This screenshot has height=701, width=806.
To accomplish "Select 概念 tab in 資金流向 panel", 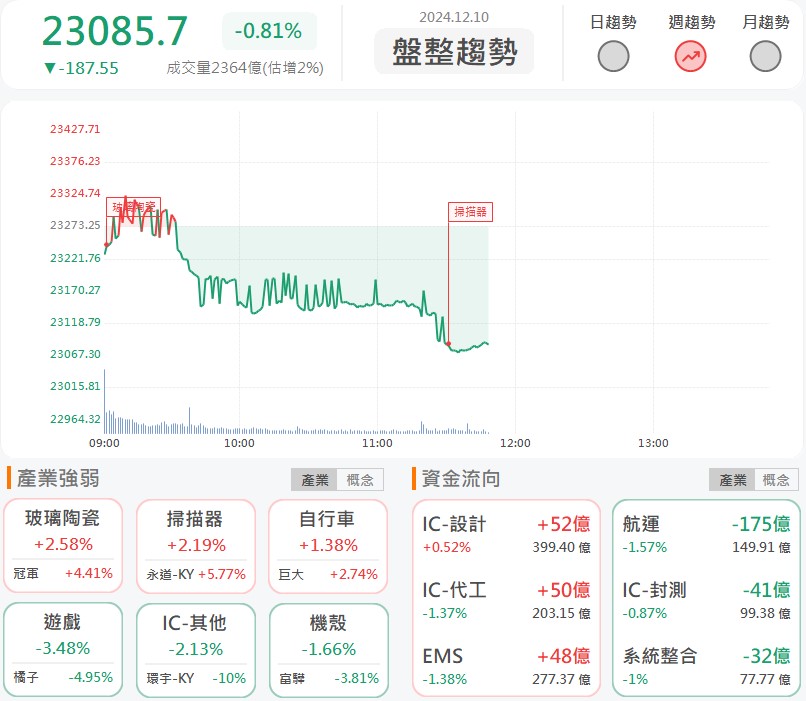I will 776,479.
